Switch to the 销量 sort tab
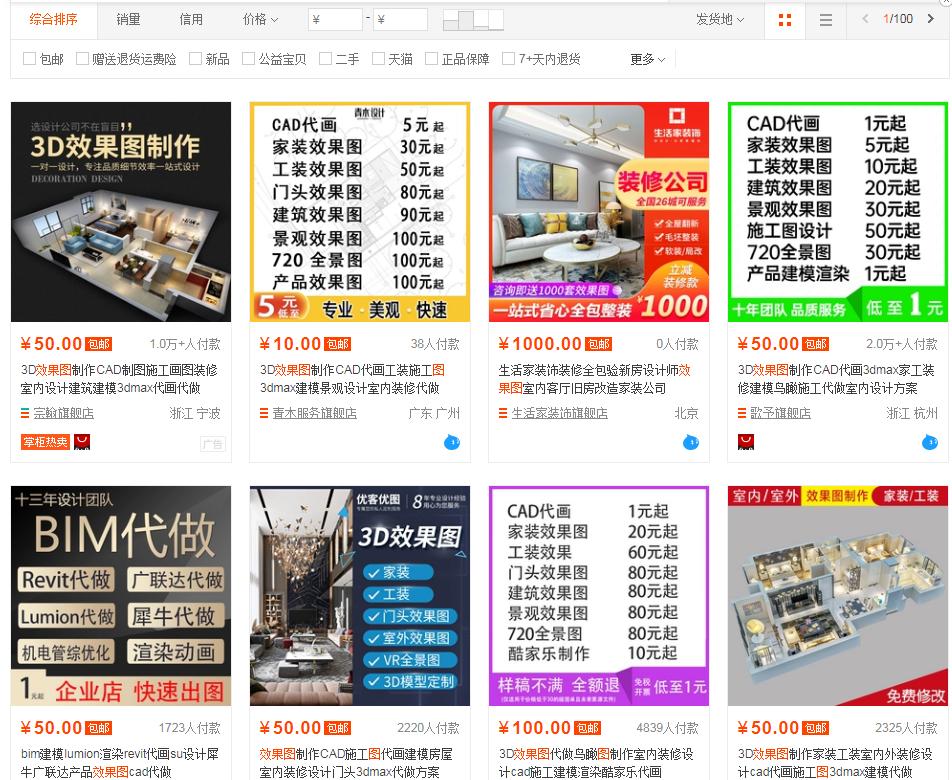The image size is (952, 780). click(x=127, y=19)
